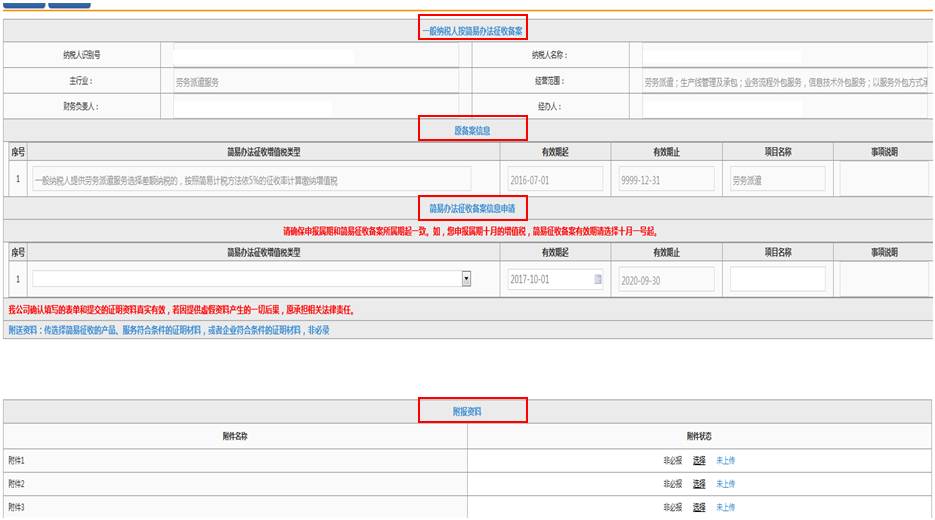This screenshot has height=520, width=935.
Task: Click original record date field 2016-07-01
Action: click(x=555, y=180)
